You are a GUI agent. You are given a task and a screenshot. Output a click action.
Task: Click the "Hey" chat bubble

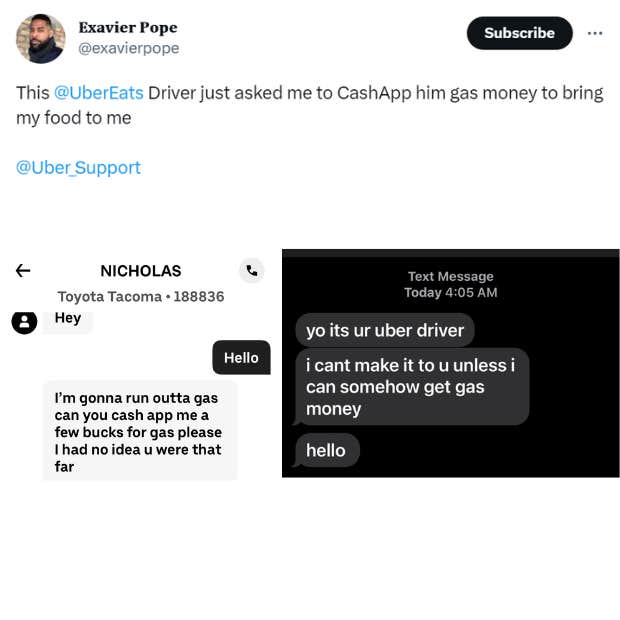68,319
